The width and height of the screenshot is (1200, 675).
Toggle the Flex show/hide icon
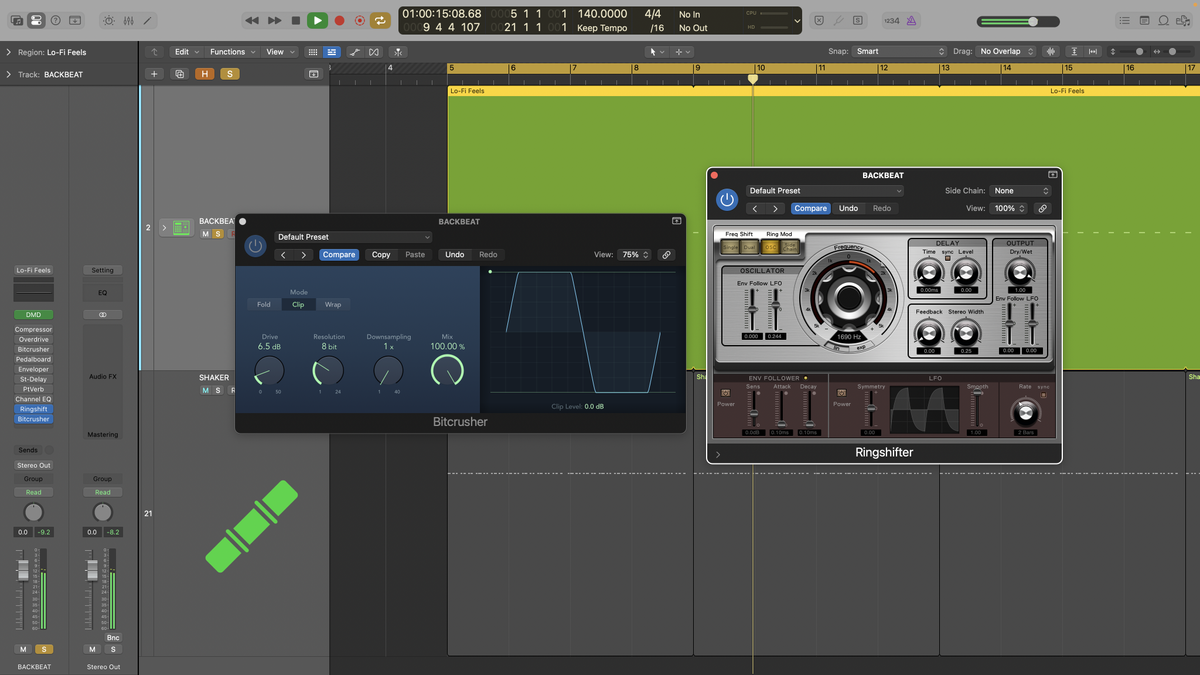pyautogui.click(x=374, y=52)
